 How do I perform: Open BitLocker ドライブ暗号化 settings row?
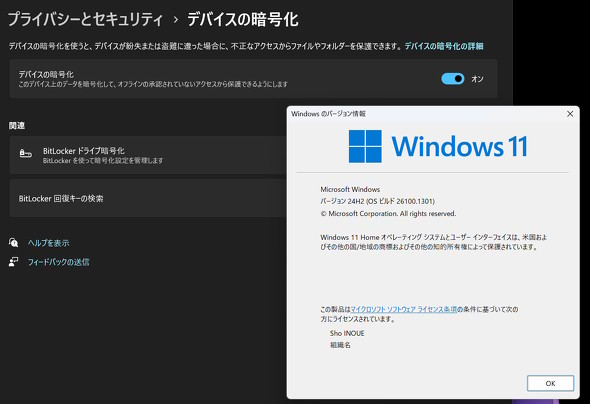pos(148,155)
